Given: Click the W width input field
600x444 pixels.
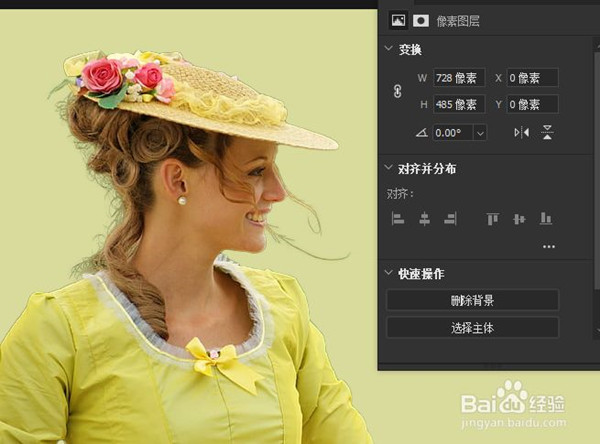Looking at the screenshot, I should 458,78.
